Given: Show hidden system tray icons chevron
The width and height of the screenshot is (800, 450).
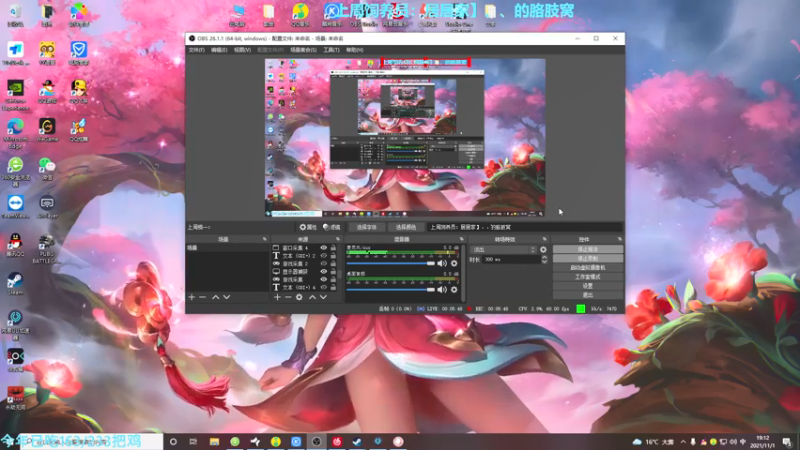Looking at the screenshot, I should click(683, 442).
